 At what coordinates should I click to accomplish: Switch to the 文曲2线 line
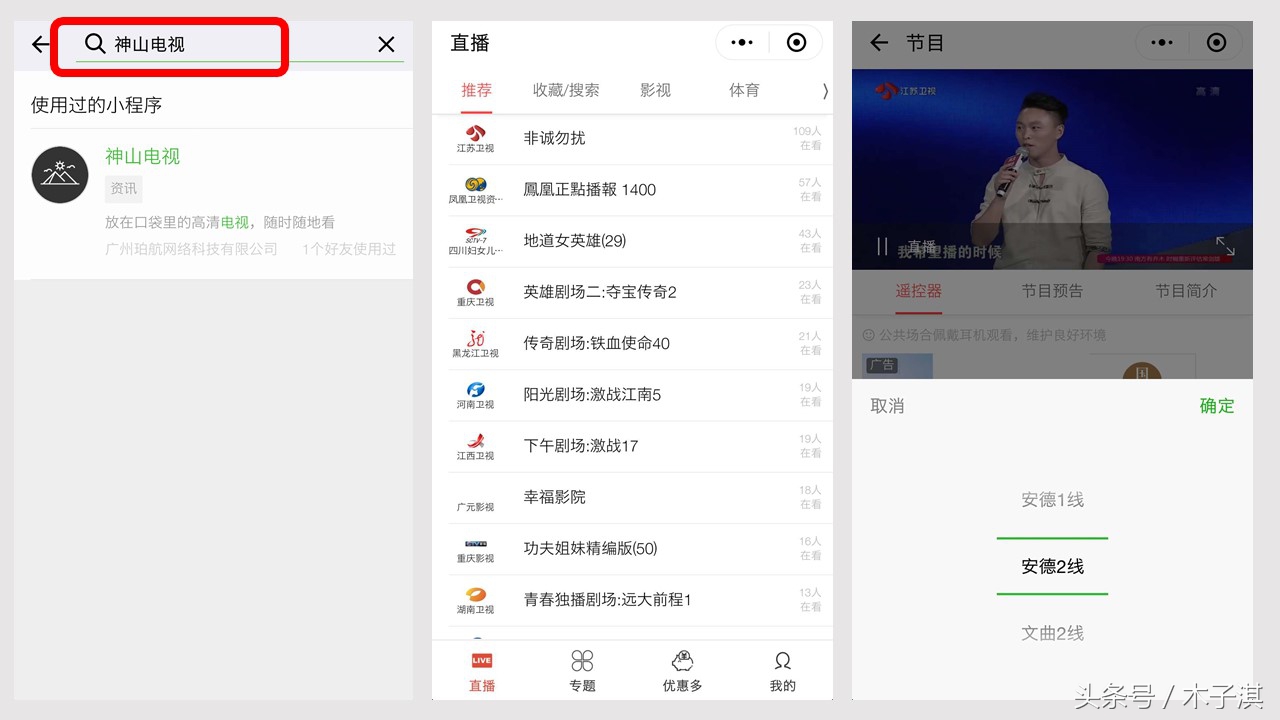click(x=1052, y=633)
